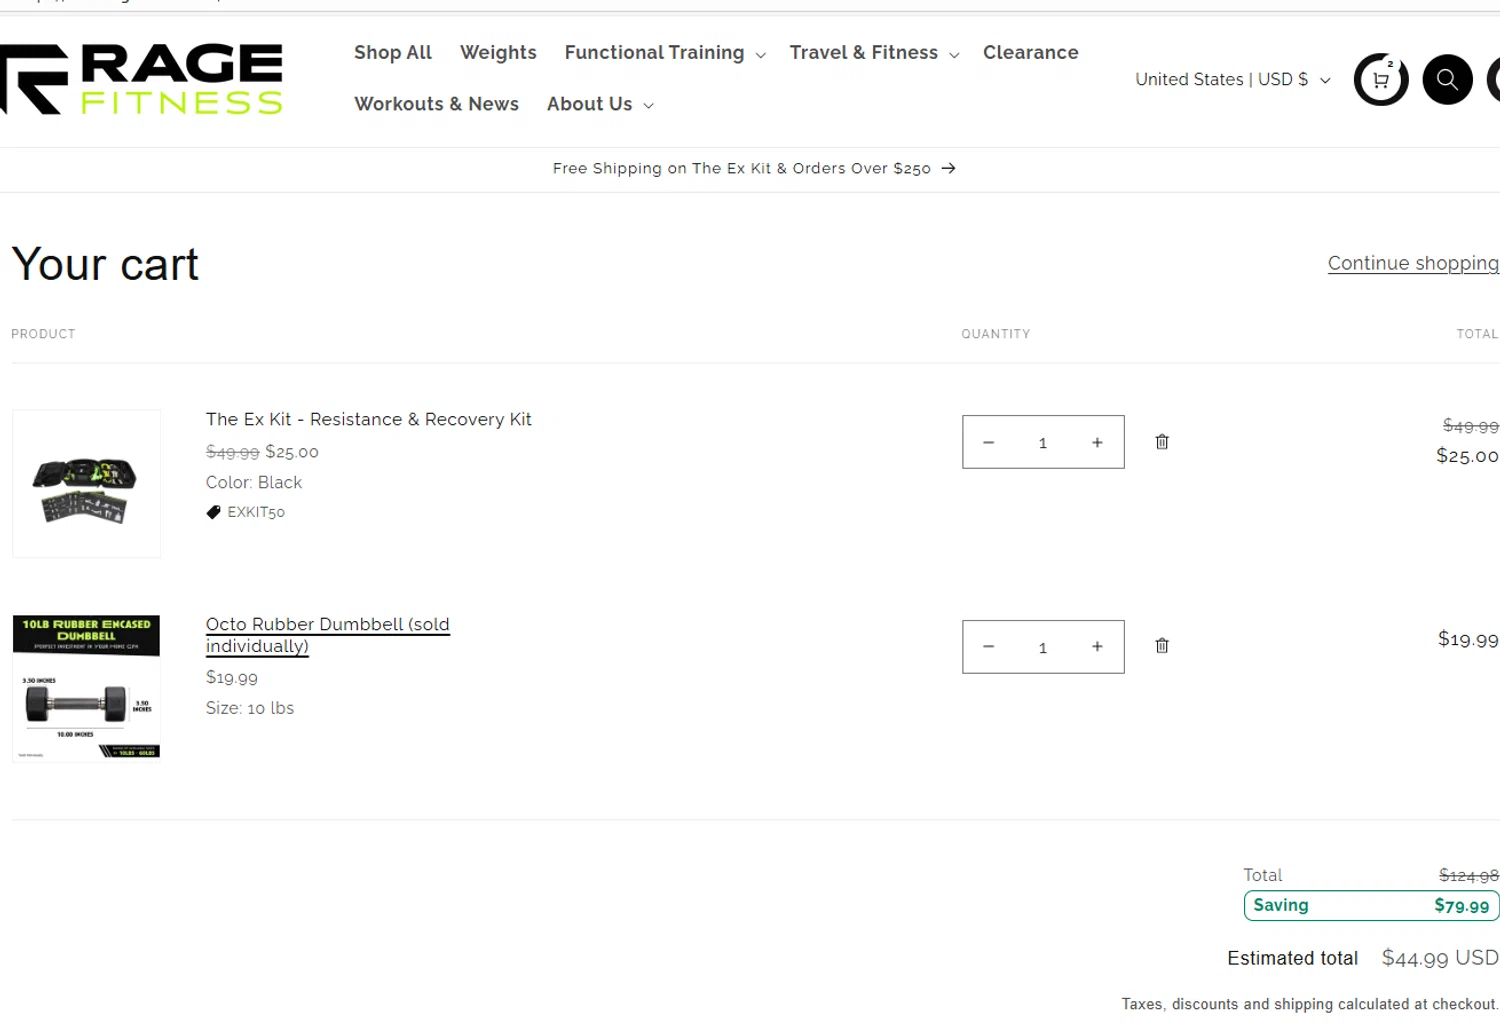Click the Estimated total $44.99 USD text
This screenshot has width=1500, height=1034.
(x=1363, y=958)
